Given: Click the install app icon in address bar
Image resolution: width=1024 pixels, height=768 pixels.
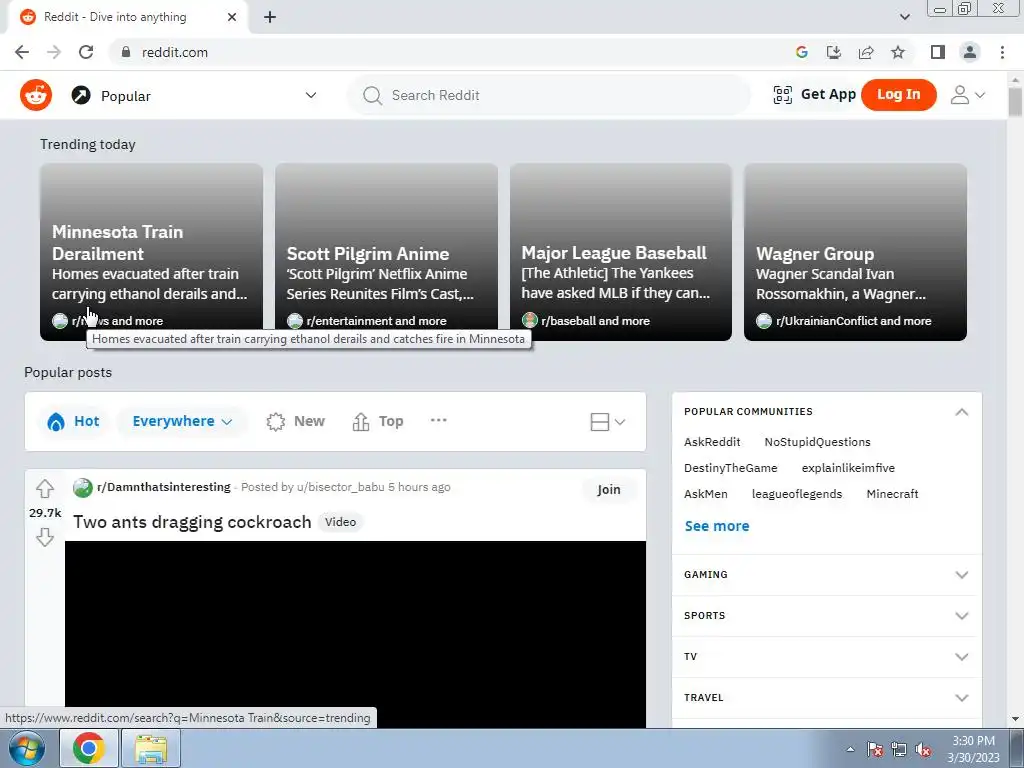Looking at the screenshot, I should pos(833,52).
